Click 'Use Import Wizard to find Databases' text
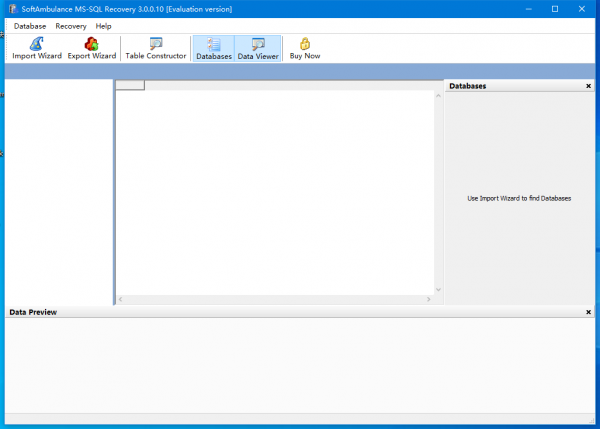This screenshot has height=429, width=600. [x=519, y=198]
